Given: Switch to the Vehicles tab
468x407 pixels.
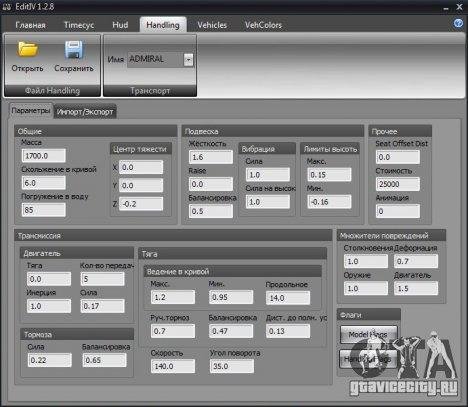Looking at the screenshot, I should (212, 25).
